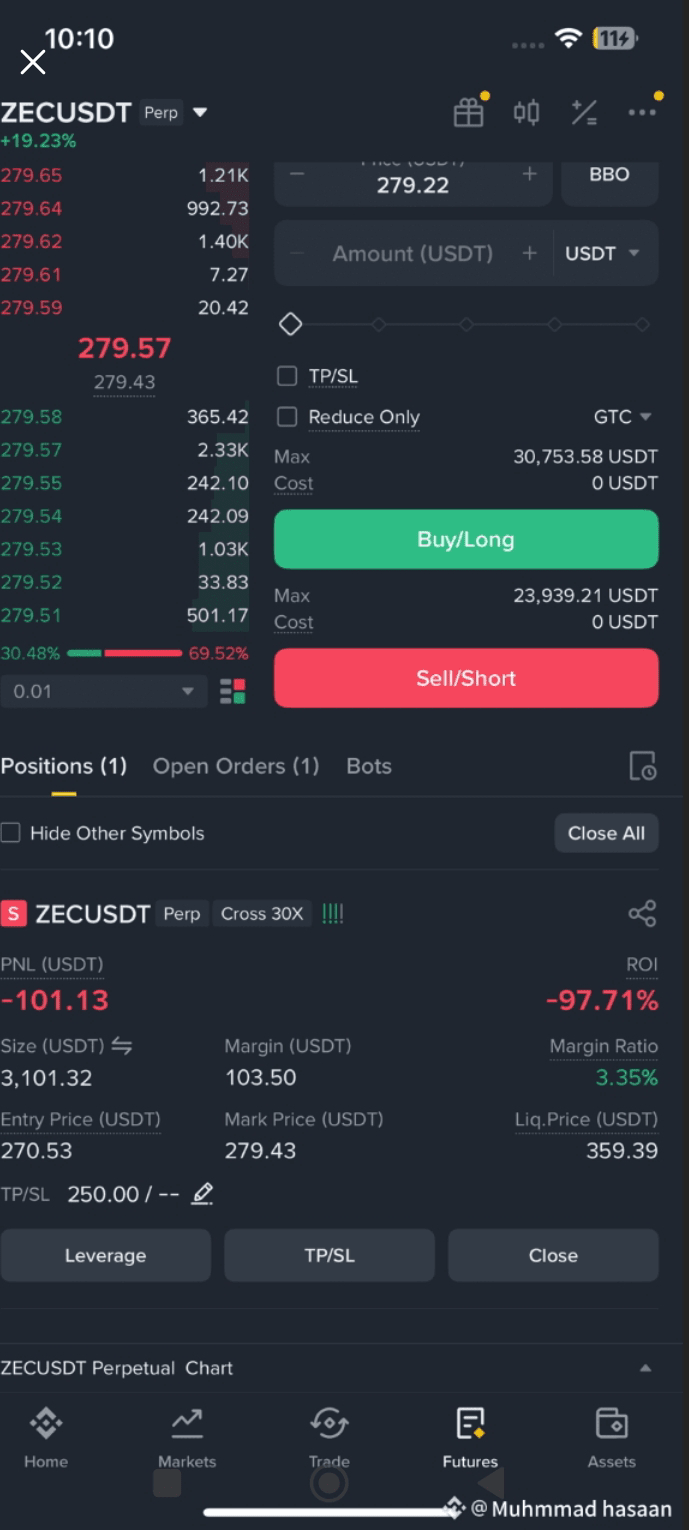The height and width of the screenshot is (1530, 689).
Task: Open the candlestick chart icon
Action: [x=527, y=113]
